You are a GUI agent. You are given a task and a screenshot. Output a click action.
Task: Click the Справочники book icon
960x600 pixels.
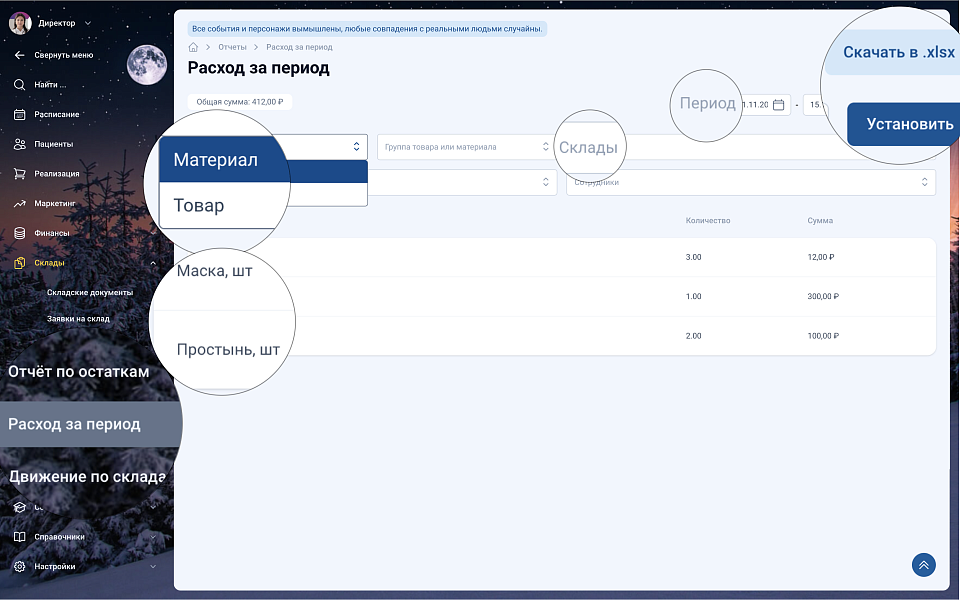pos(19,537)
